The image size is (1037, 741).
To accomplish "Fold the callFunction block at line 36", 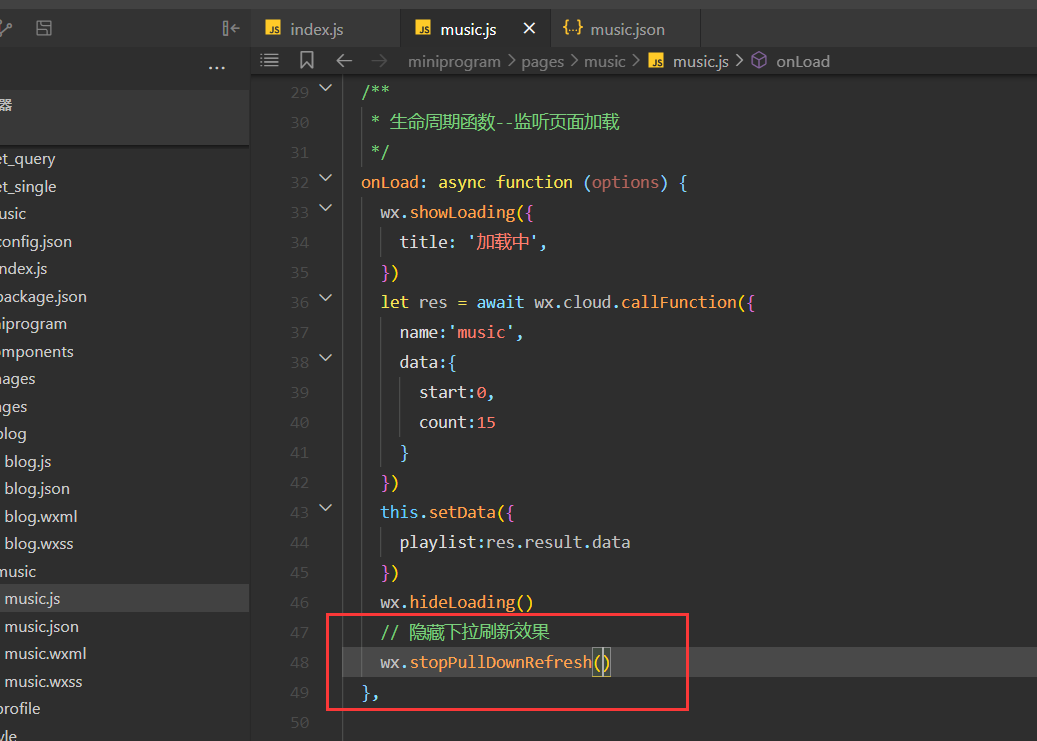I will click(325, 298).
